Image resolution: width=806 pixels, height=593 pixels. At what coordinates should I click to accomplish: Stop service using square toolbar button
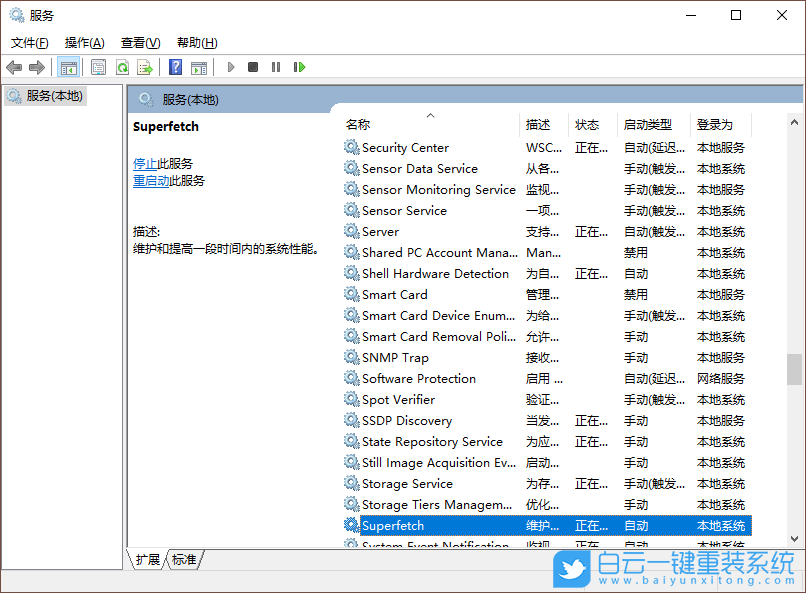253,67
